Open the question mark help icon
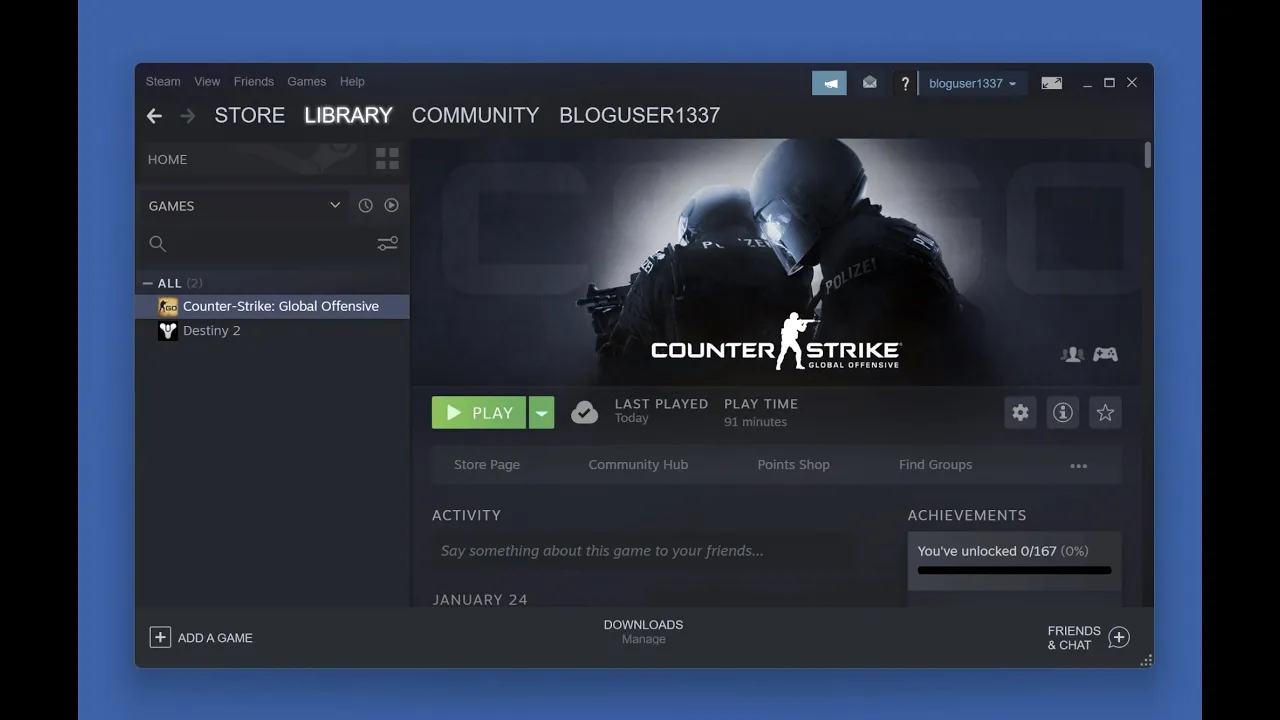This screenshot has width=1280, height=720. tap(905, 83)
